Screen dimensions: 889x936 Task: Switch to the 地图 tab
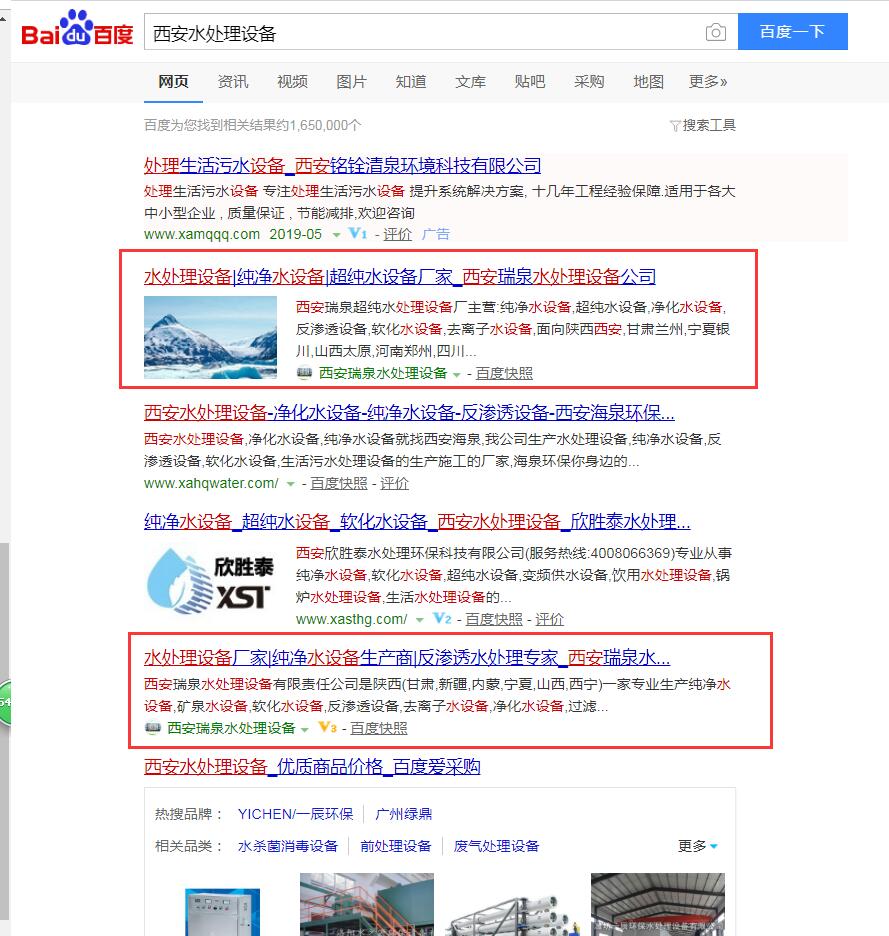coord(647,82)
